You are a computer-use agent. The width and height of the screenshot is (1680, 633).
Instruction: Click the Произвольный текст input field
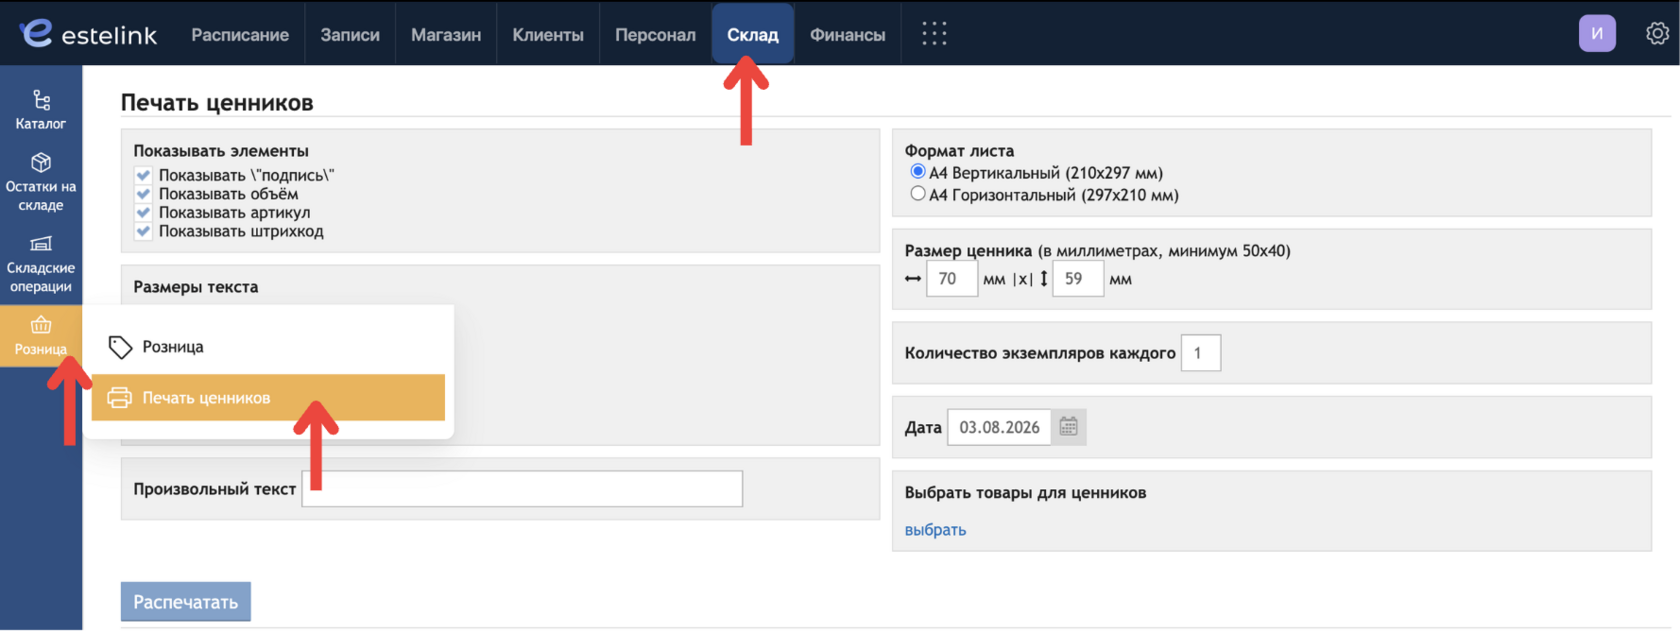[522, 489]
